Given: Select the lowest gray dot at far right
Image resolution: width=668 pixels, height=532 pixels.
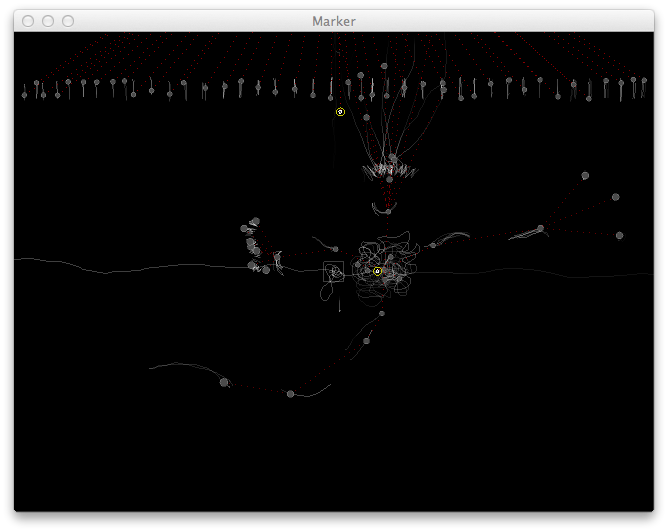Looking at the screenshot, I should coord(619,235).
